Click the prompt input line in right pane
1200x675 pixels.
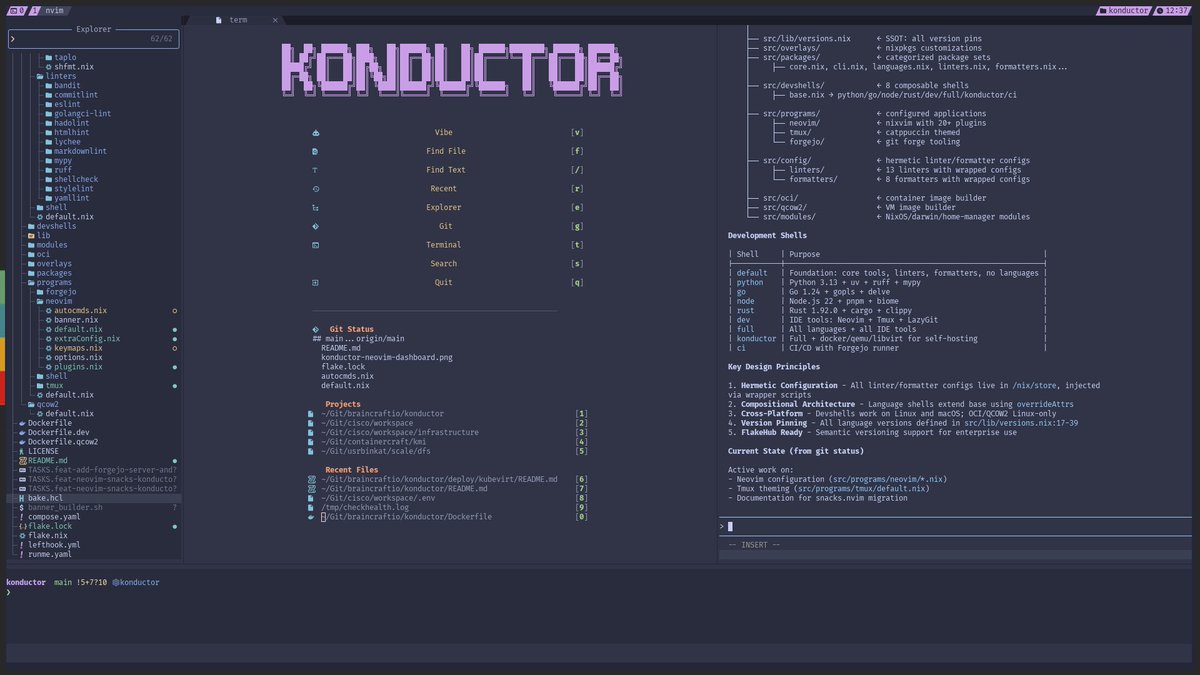[955, 526]
